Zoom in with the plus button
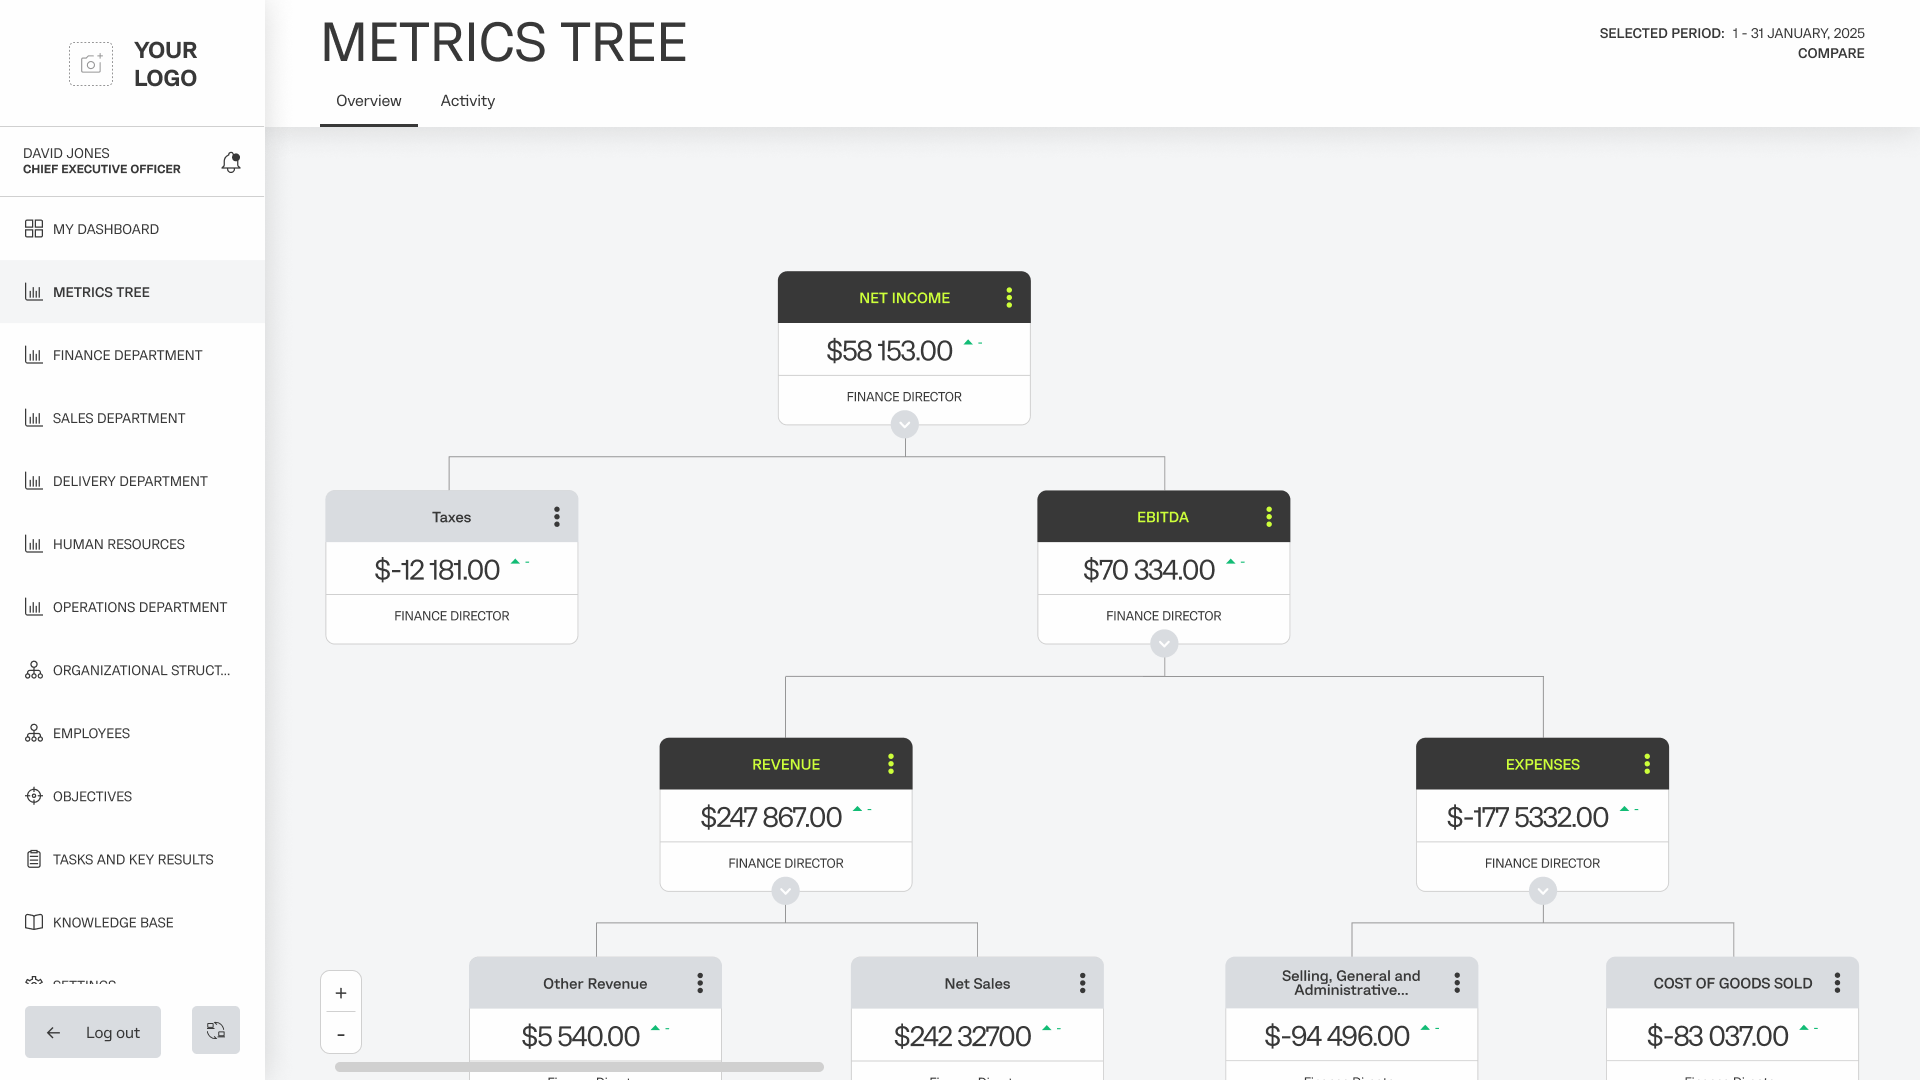Image resolution: width=1920 pixels, height=1080 pixels. click(x=341, y=993)
